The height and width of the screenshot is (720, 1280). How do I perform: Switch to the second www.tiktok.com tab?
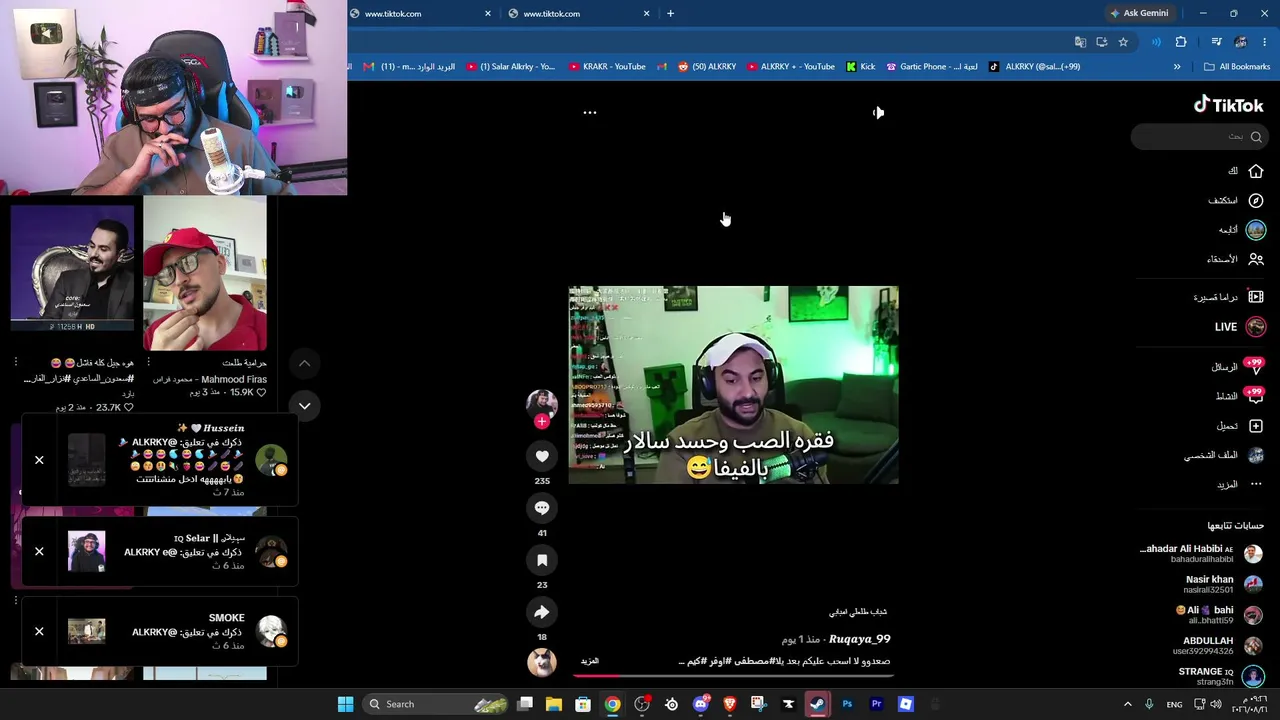[580, 14]
